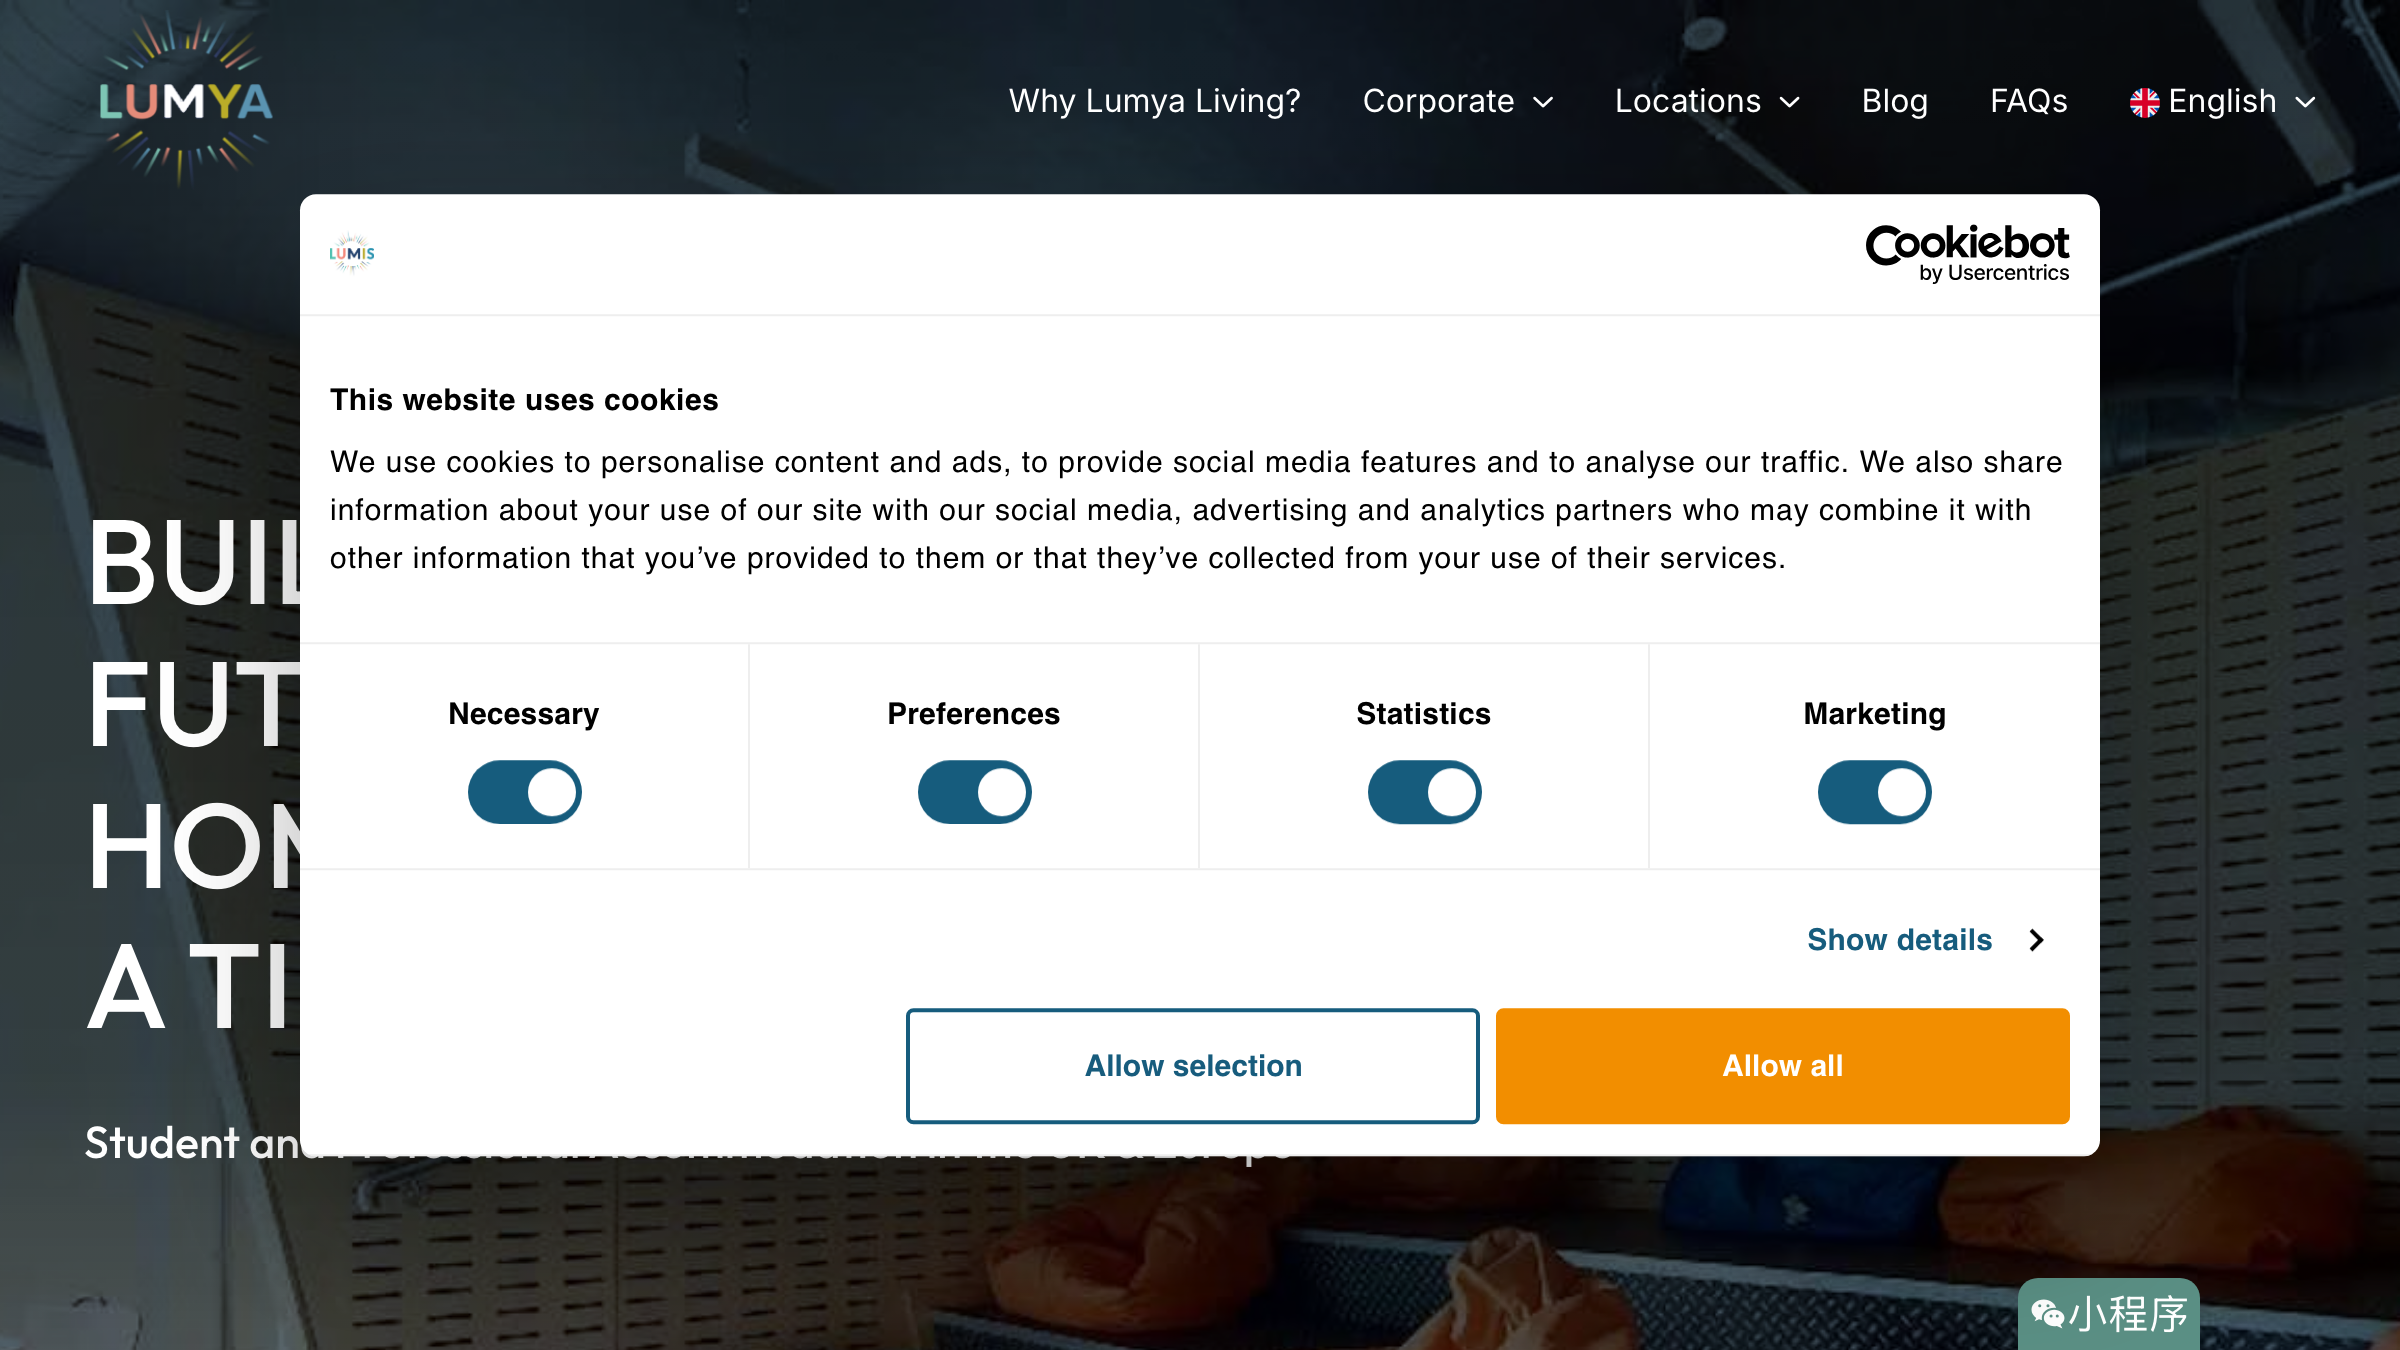The image size is (2400, 1350).
Task: Expand the Corporate dropdown menu
Action: click(1458, 101)
